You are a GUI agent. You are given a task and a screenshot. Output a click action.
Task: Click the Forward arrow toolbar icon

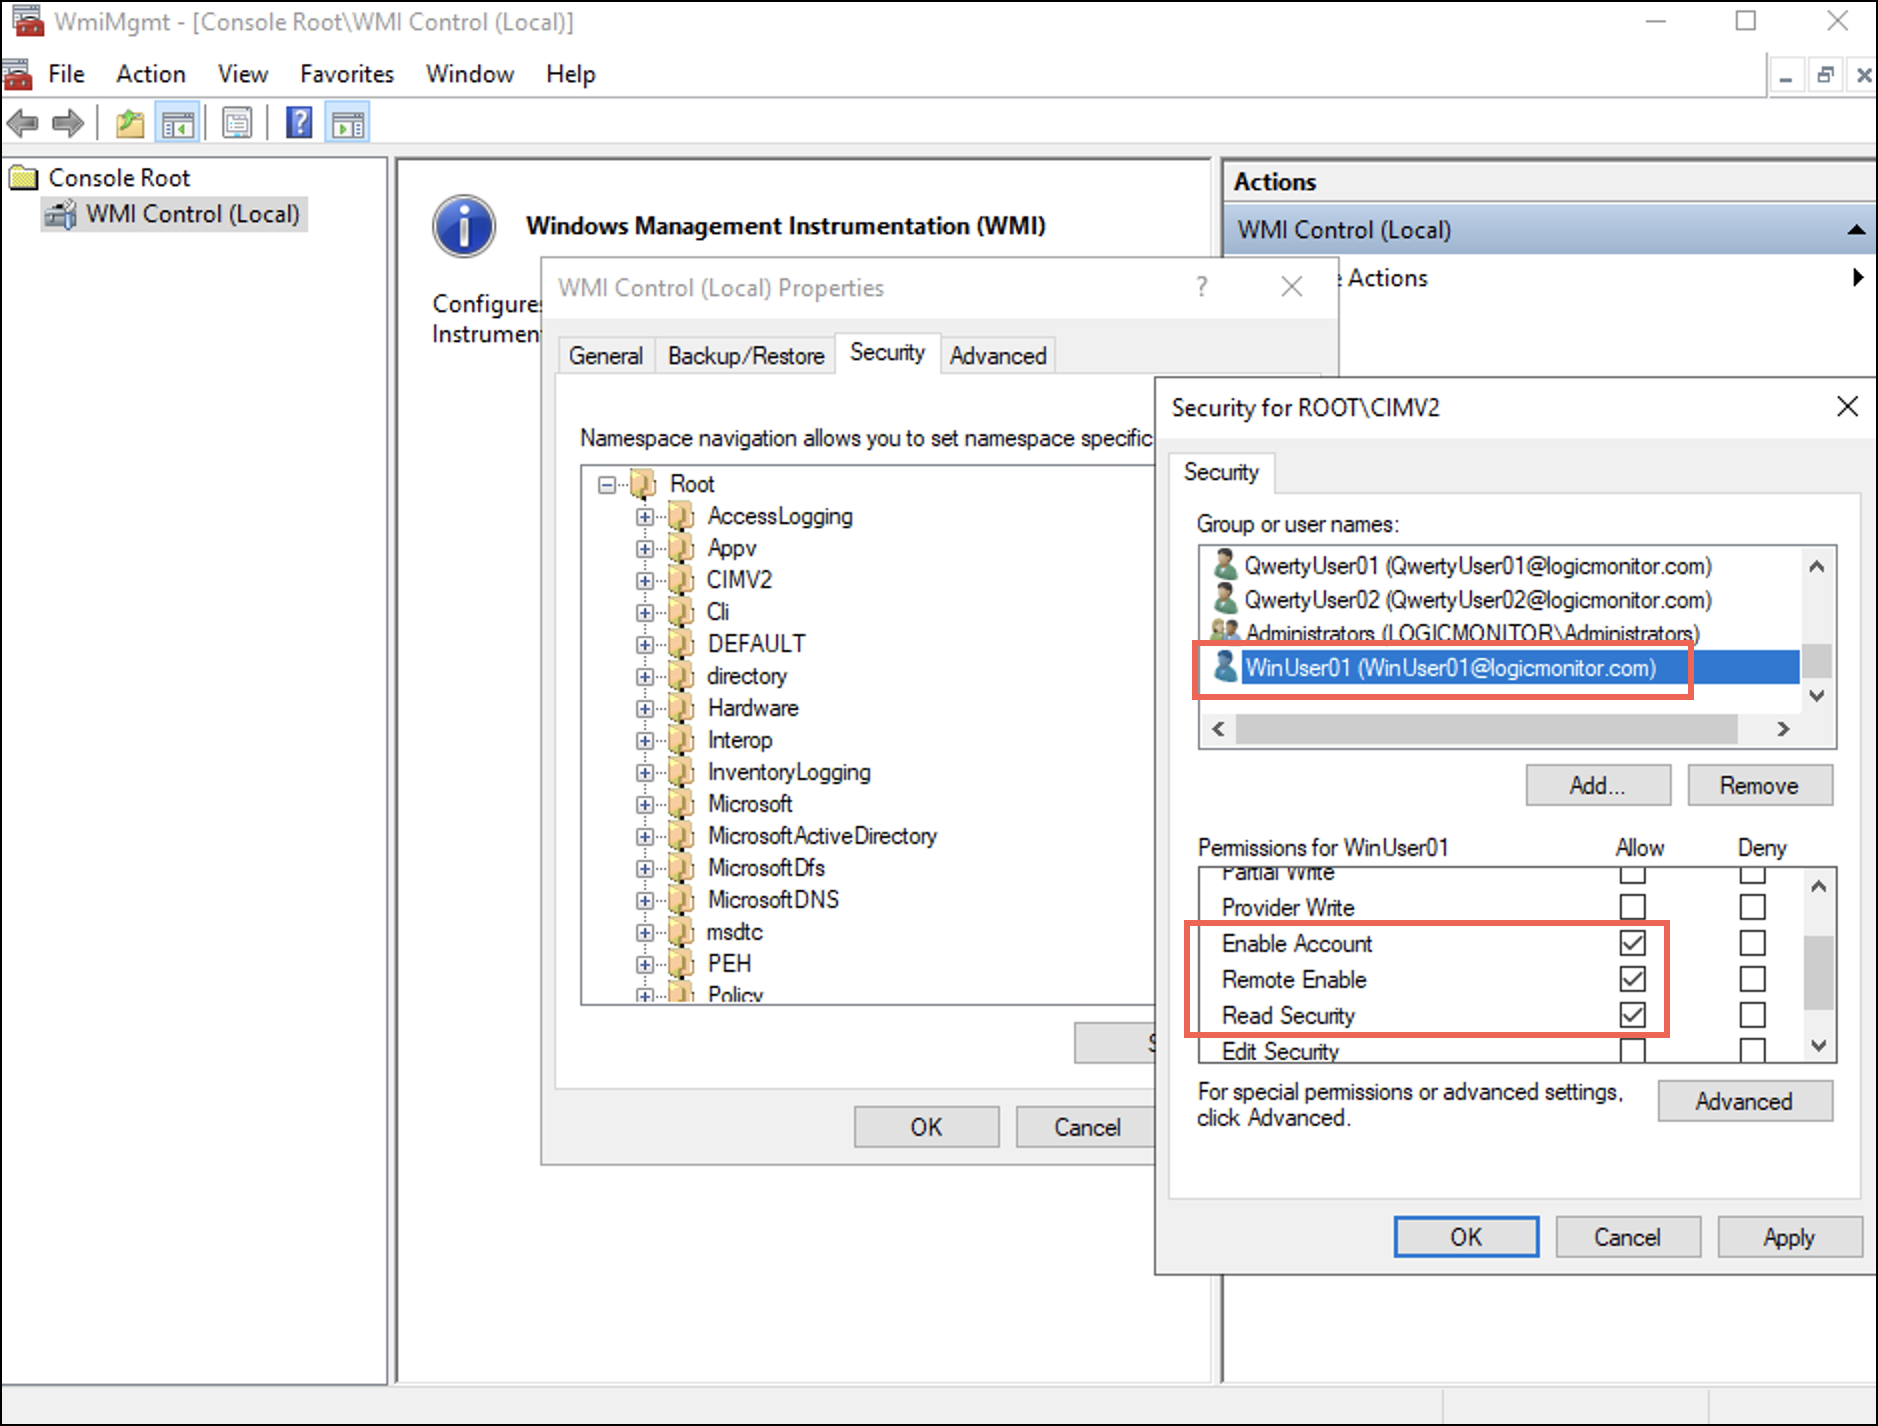pyautogui.click(x=68, y=124)
